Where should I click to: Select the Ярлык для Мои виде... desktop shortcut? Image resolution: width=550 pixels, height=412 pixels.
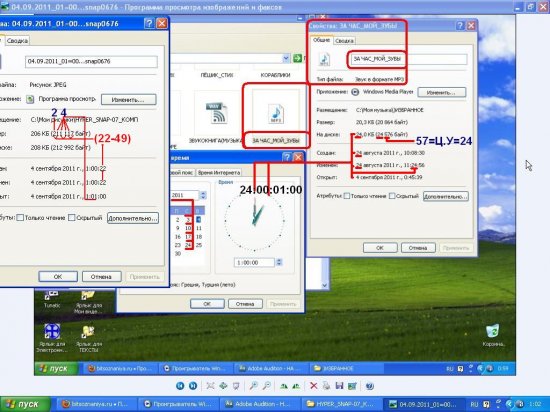point(88,302)
